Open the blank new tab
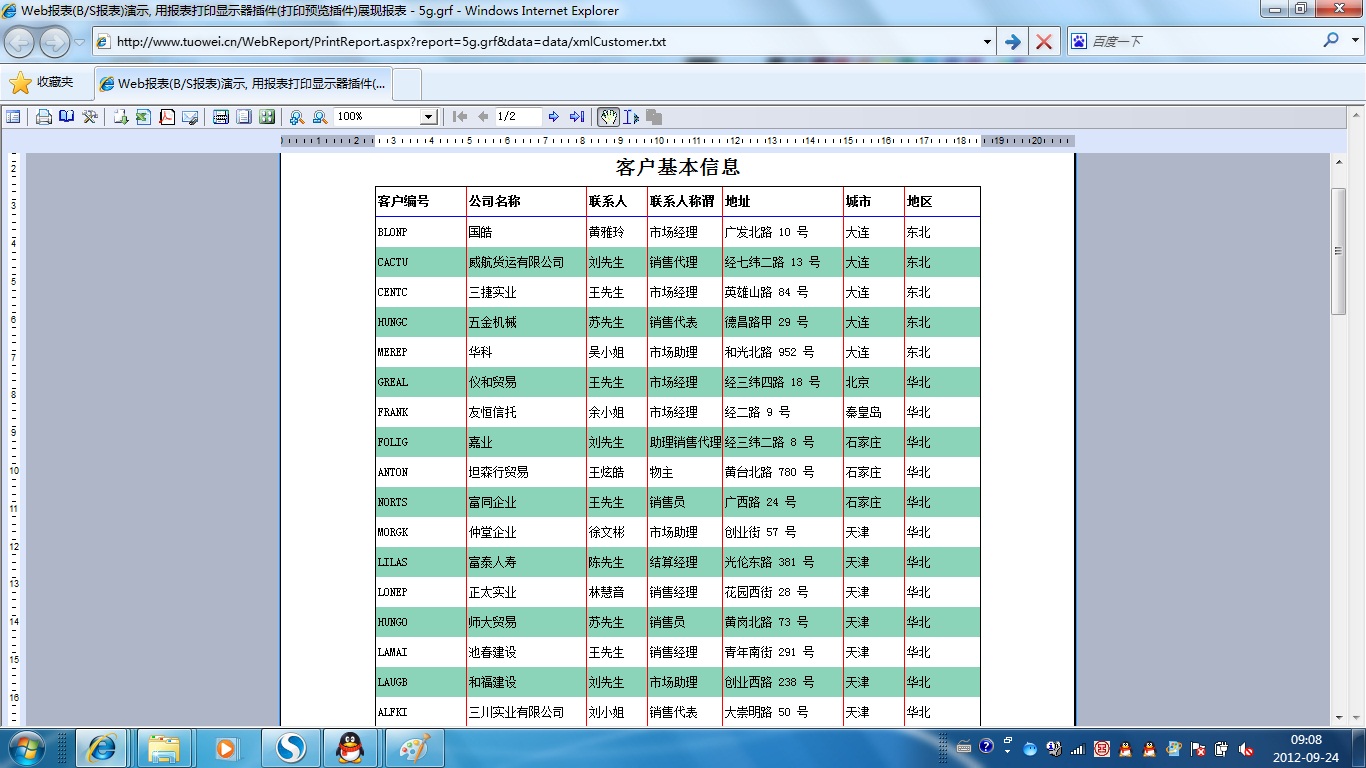Image resolution: width=1366 pixels, height=768 pixels. tap(407, 84)
